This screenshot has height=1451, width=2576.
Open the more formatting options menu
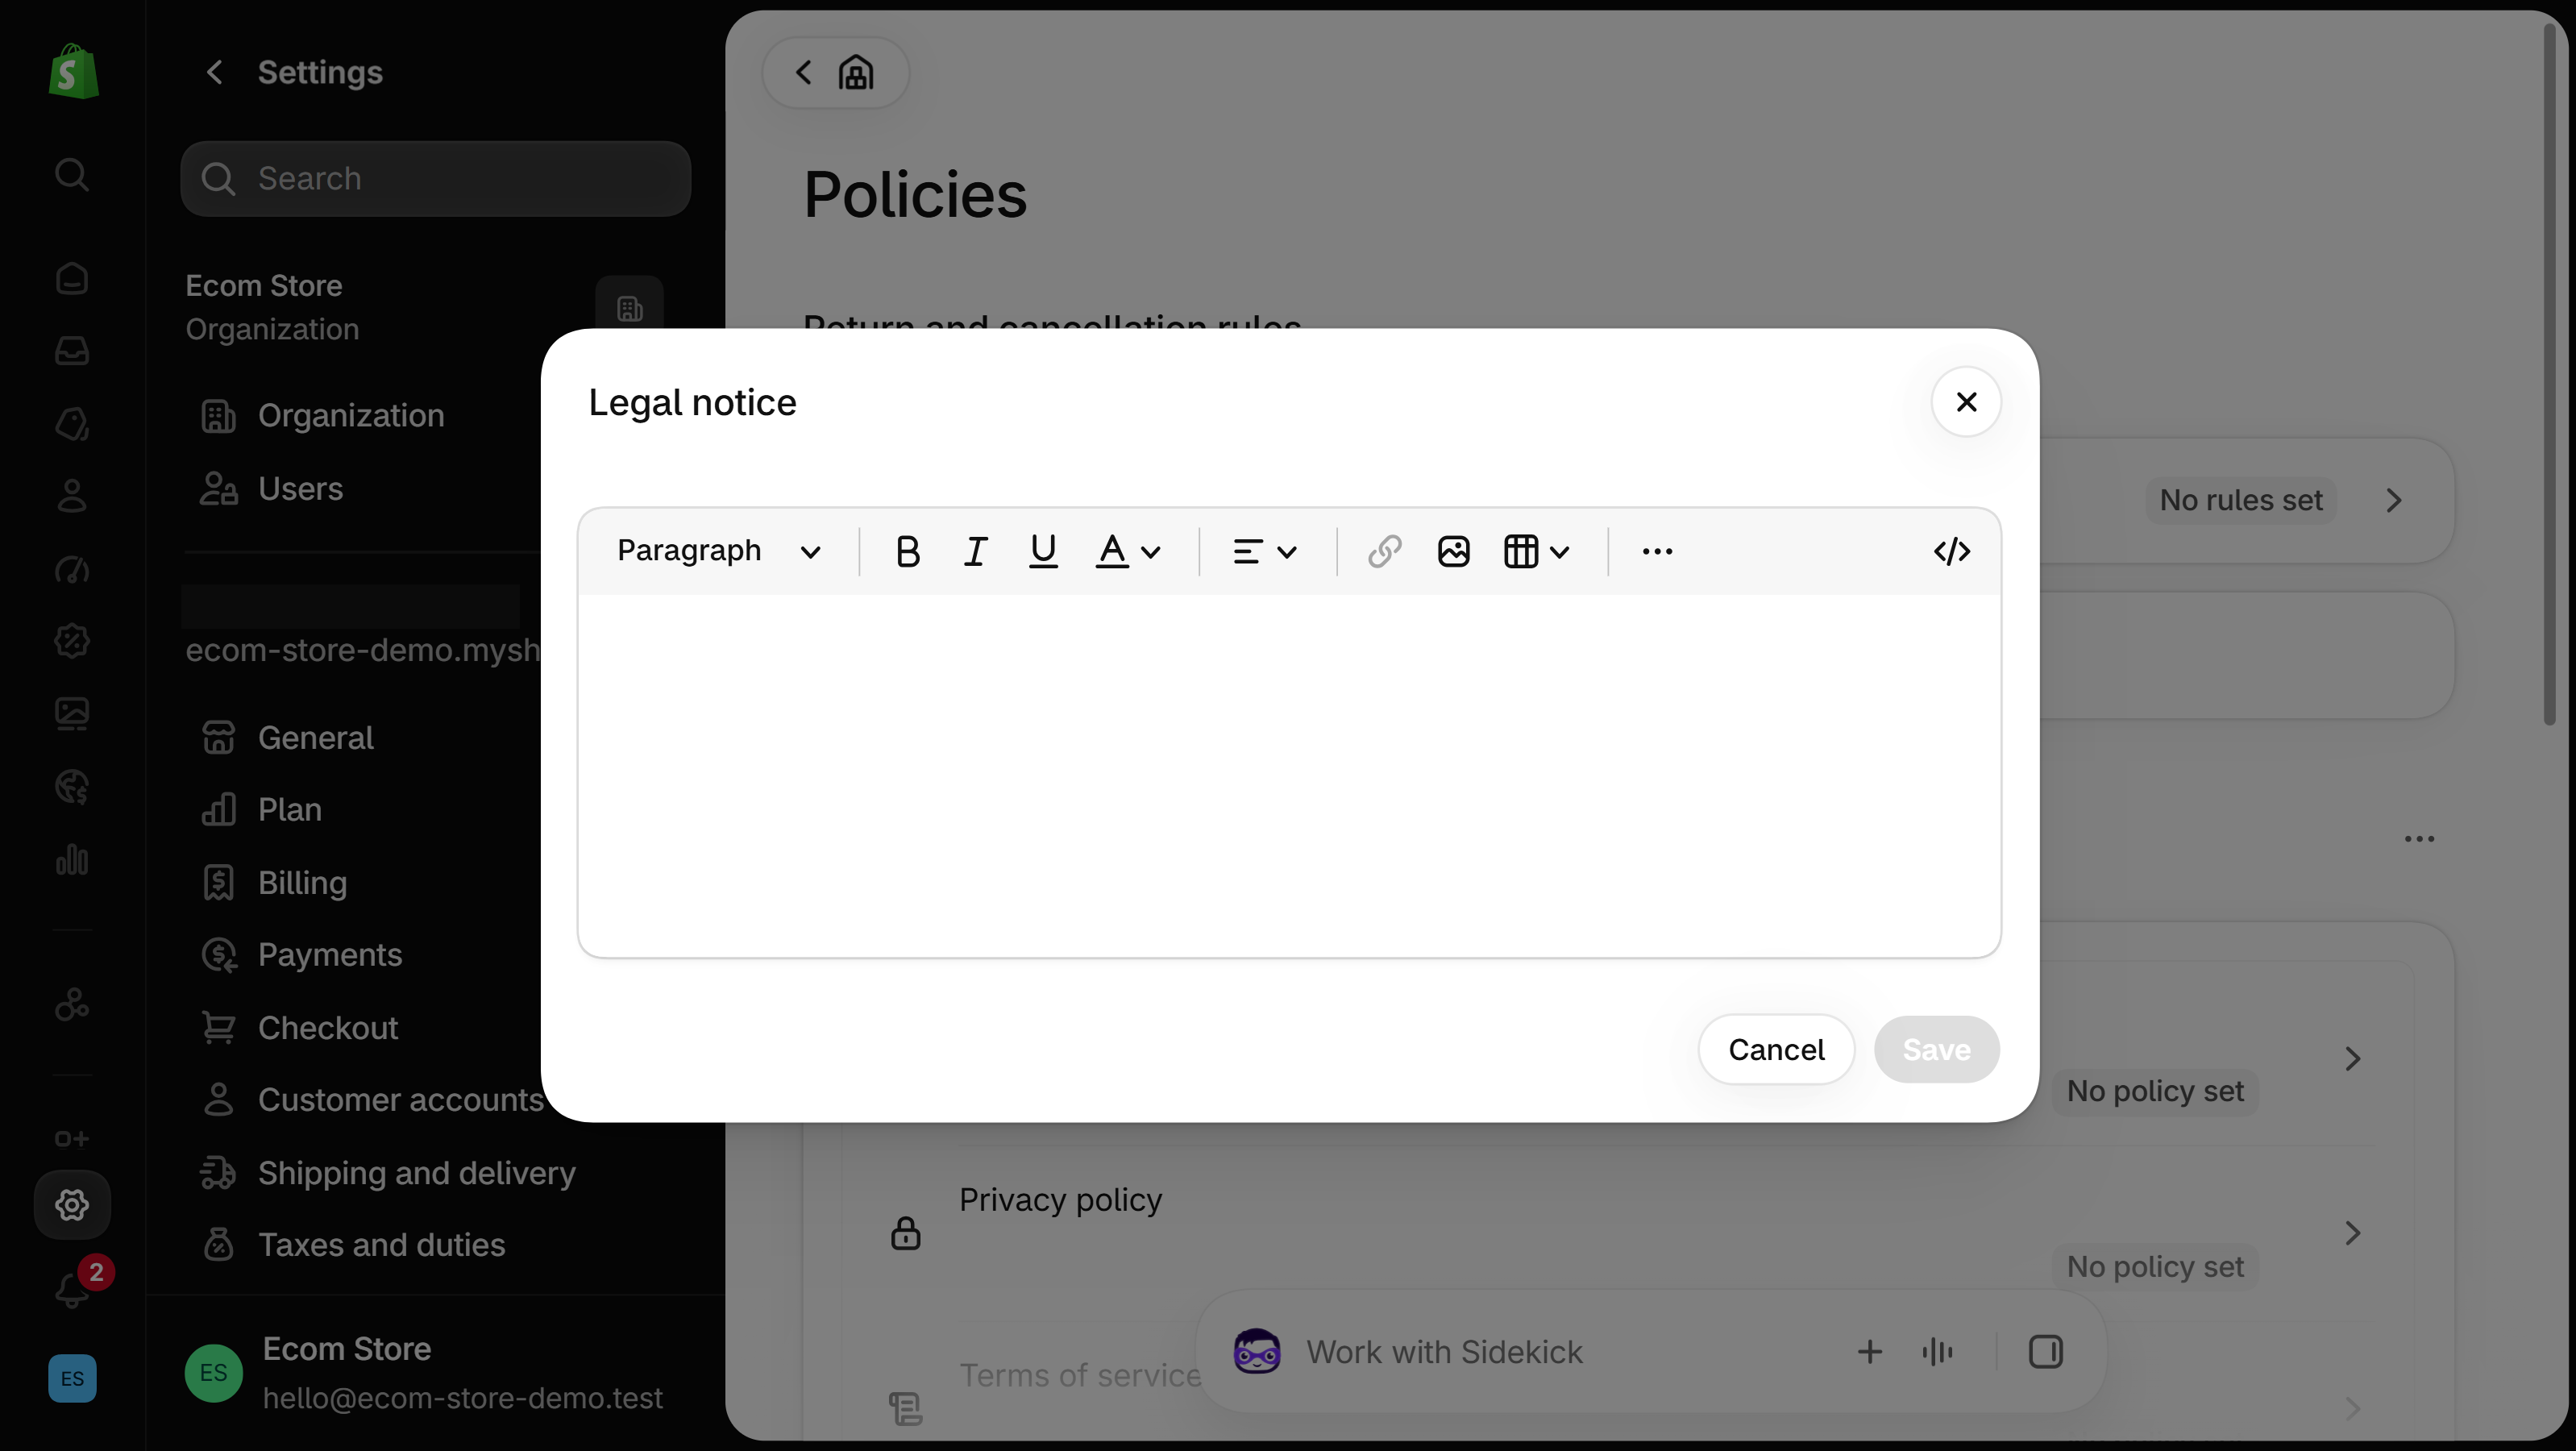1657,551
